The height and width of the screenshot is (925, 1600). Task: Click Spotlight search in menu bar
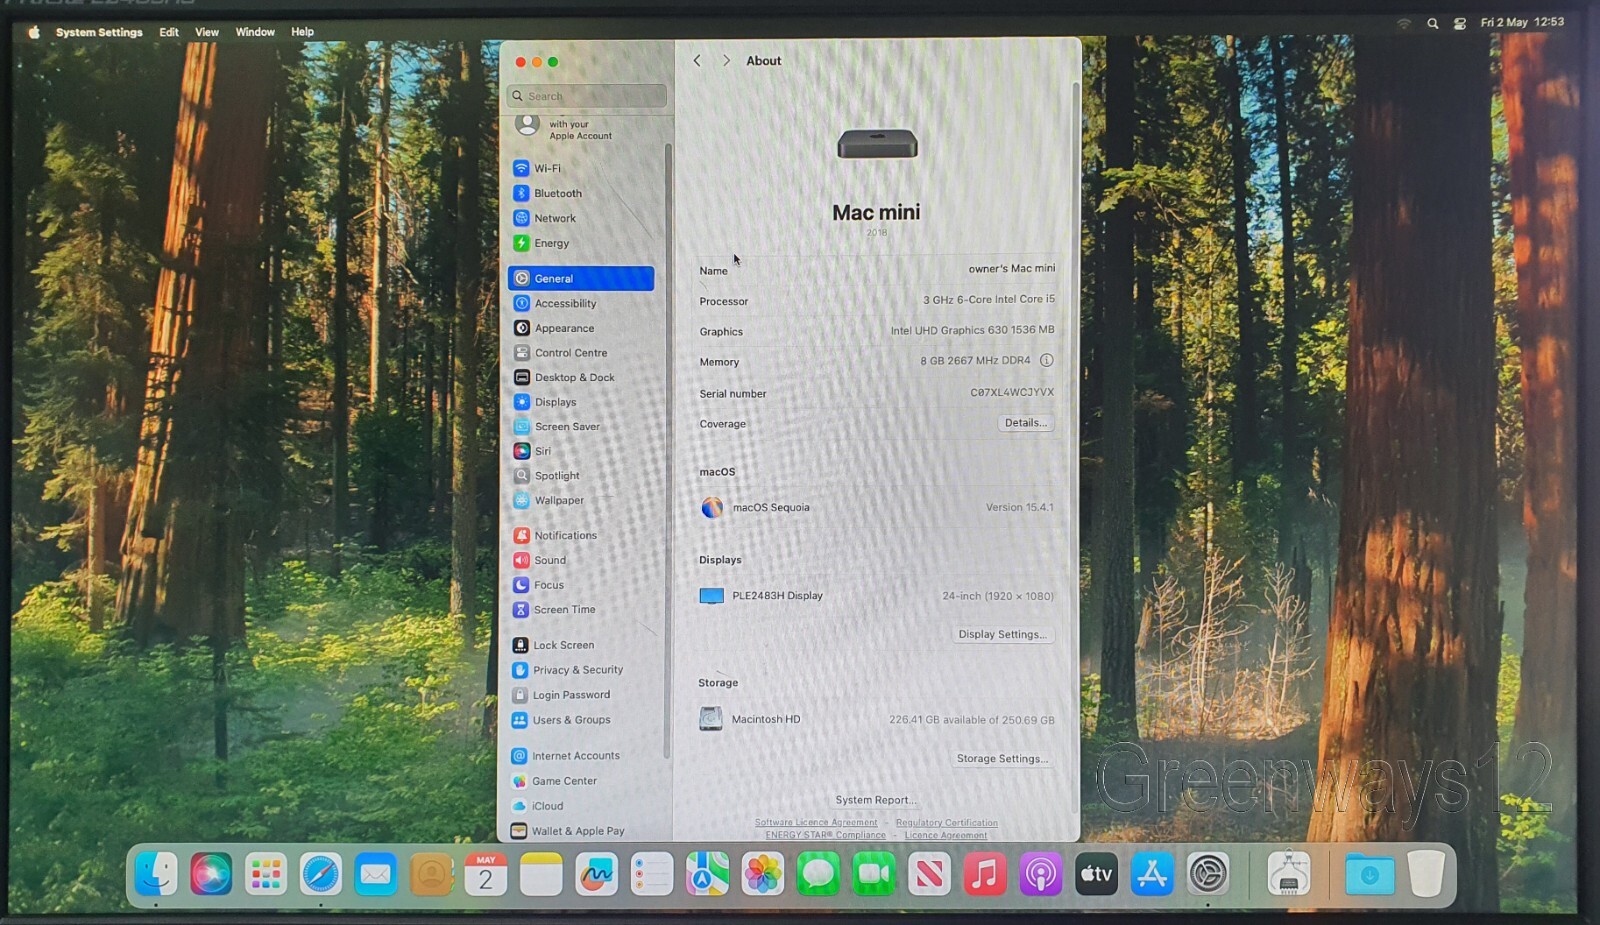pos(1432,23)
